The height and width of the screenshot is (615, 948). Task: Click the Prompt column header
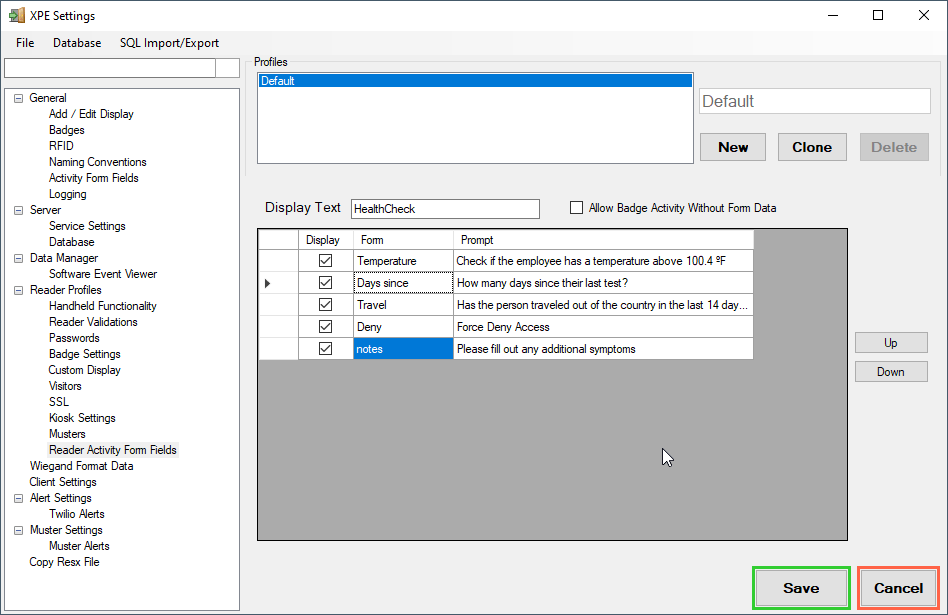(x=603, y=240)
